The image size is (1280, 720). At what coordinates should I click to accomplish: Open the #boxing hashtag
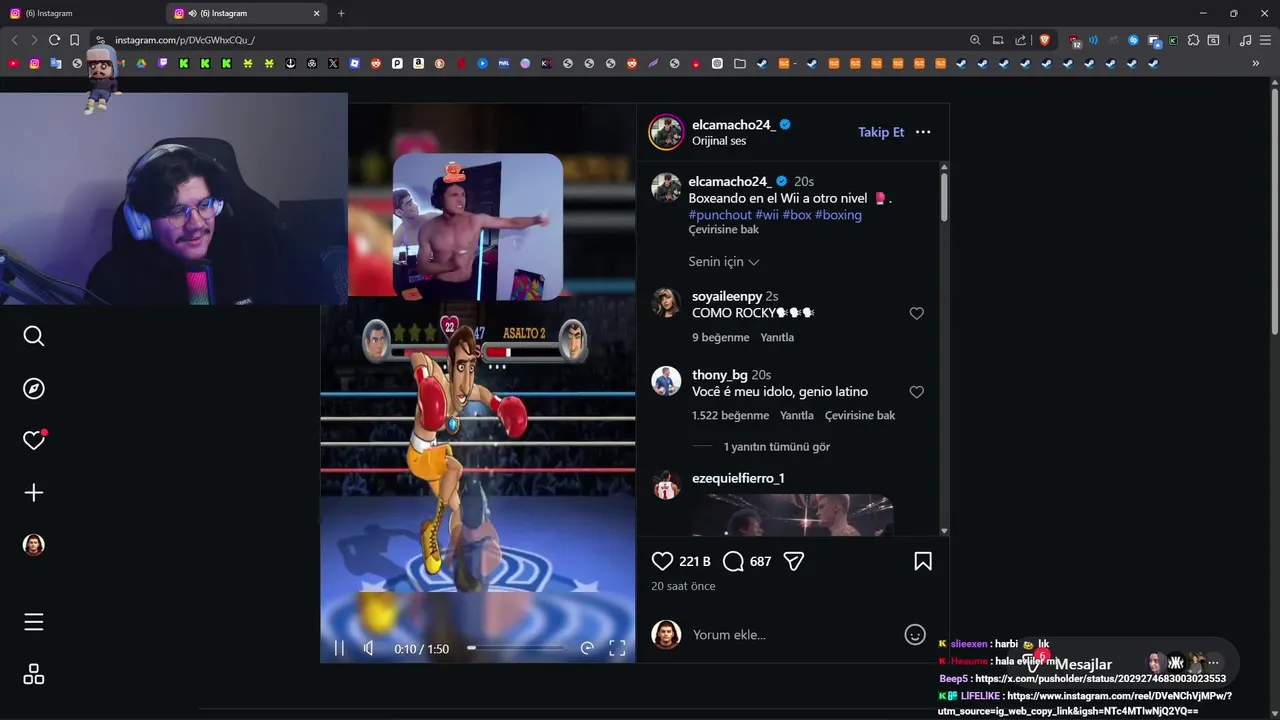tap(838, 215)
